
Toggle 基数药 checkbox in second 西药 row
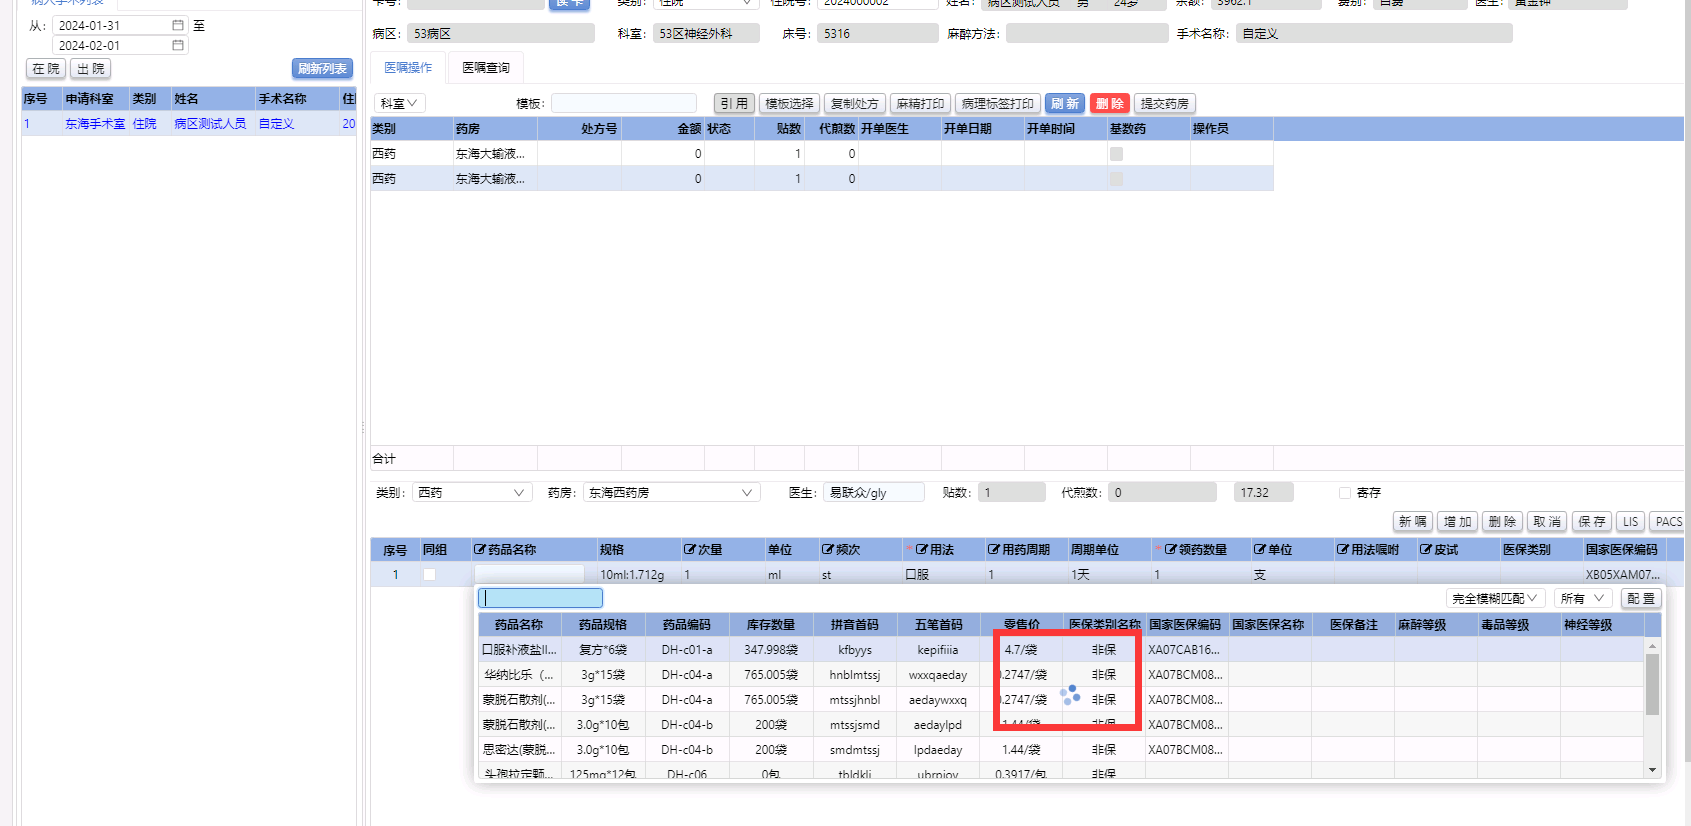tap(1116, 179)
